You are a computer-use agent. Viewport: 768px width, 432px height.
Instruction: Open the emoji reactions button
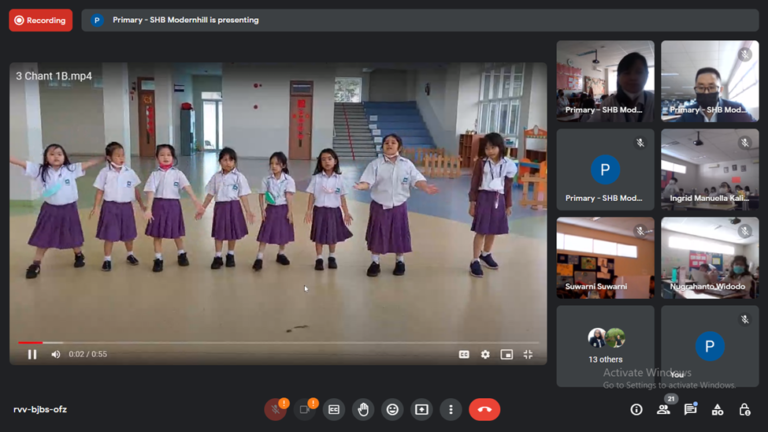(392, 409)
